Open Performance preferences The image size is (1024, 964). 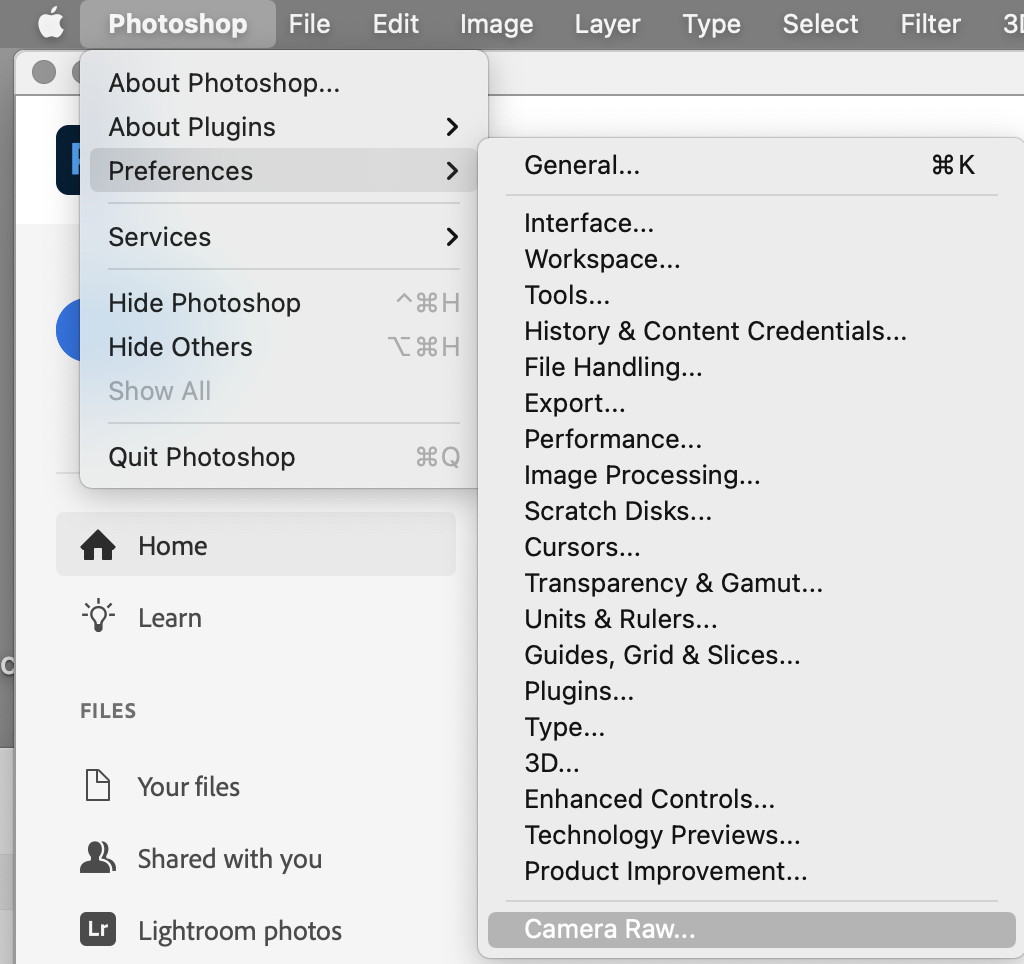[613, 439]
